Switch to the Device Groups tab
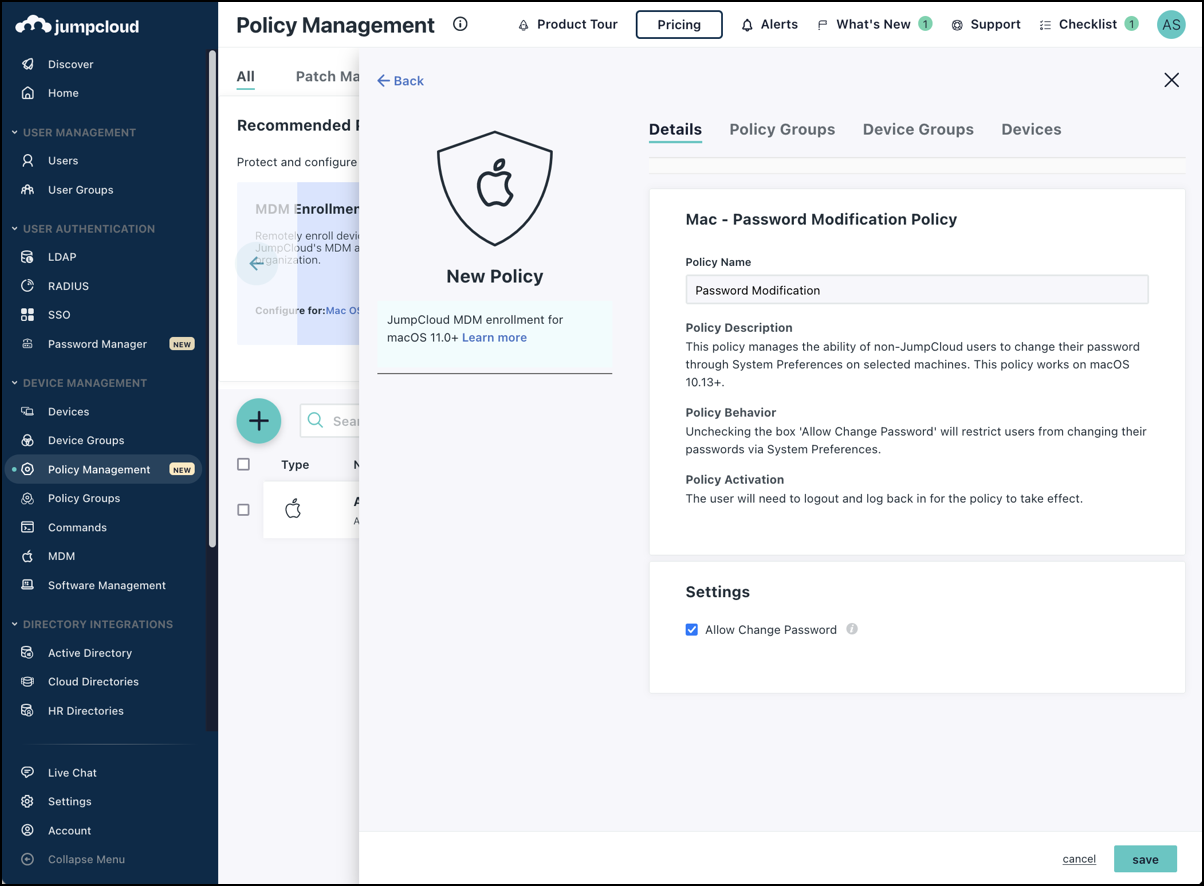The height and width of the screenshot is (886, 1204). coord(918,129)
